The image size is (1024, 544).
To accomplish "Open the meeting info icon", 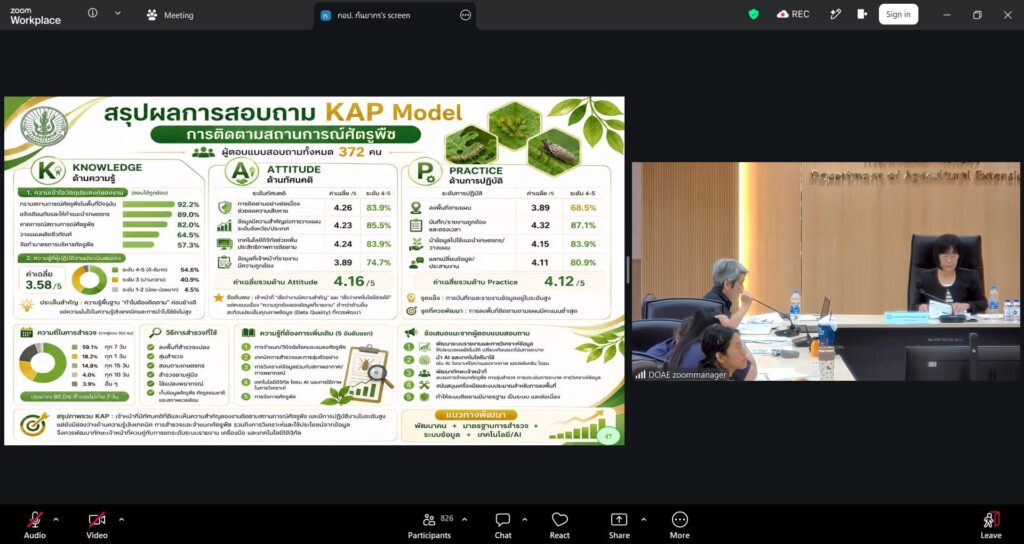I will pos(93,13).
